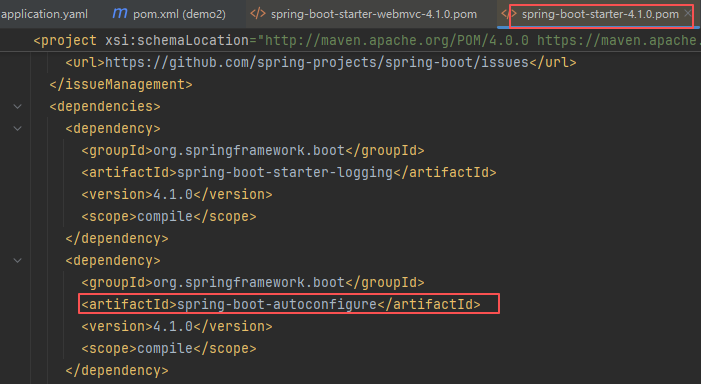Close the spring-boot-starter-4.1.0.pom tab
This screenshot has height=384, width=701.
coord(688,13)
